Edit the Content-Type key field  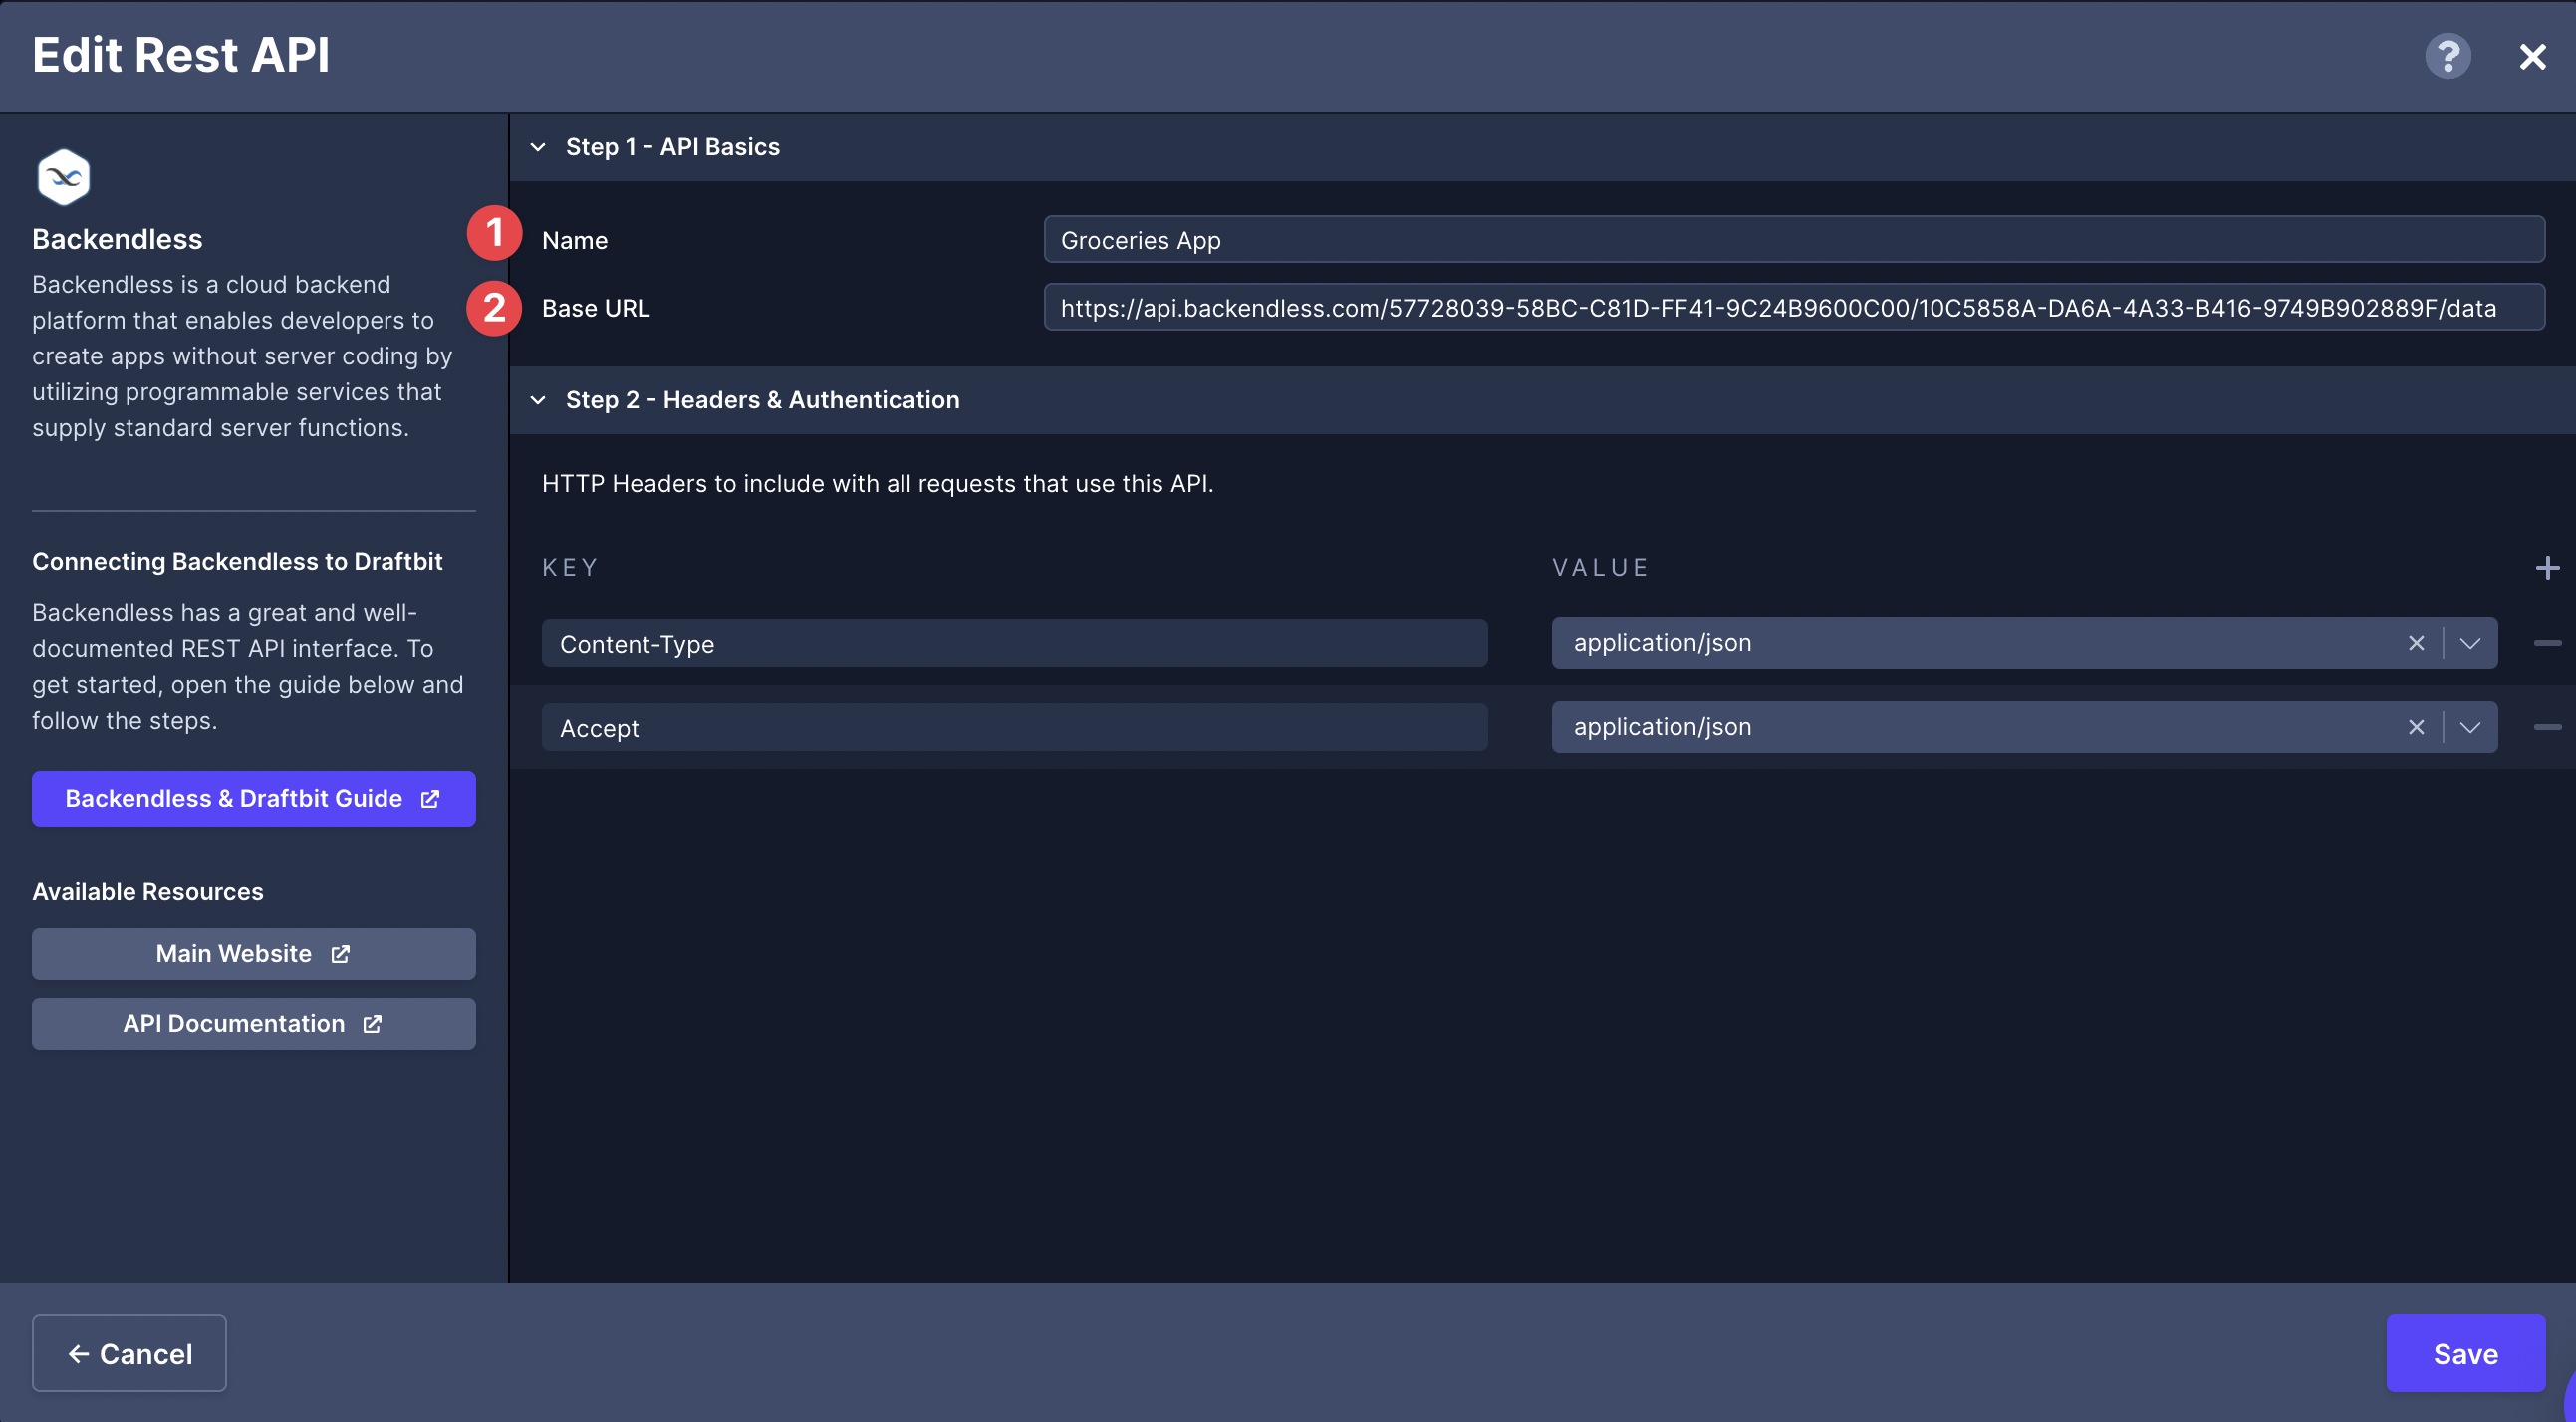pos(1014,644)
